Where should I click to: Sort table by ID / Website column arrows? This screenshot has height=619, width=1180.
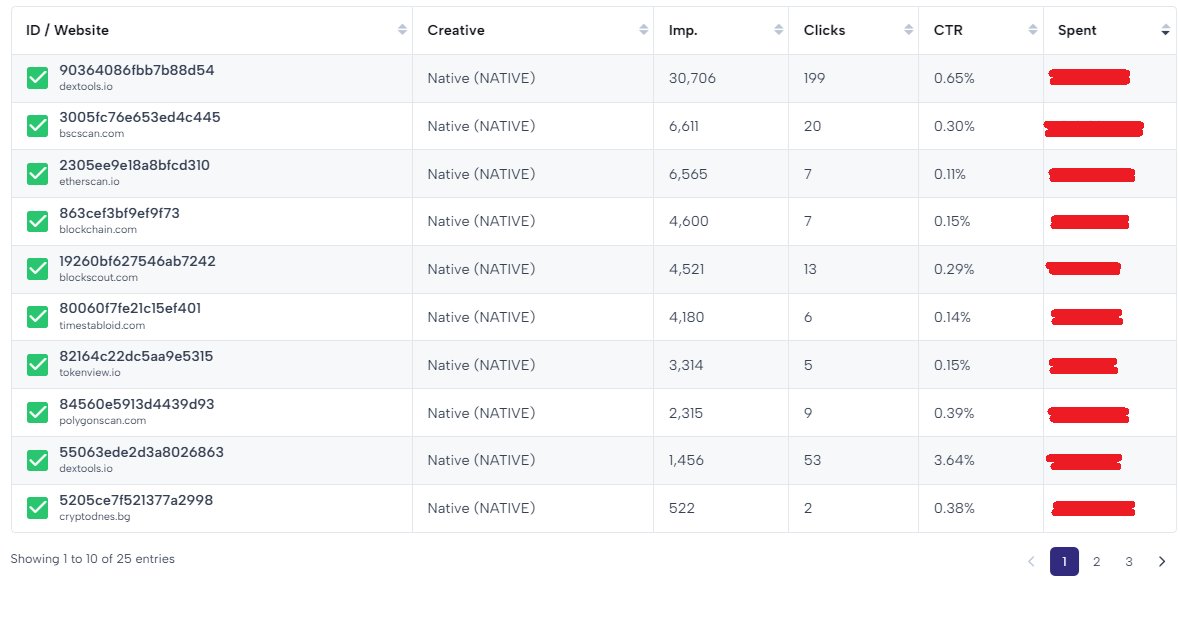pos(402,29)
